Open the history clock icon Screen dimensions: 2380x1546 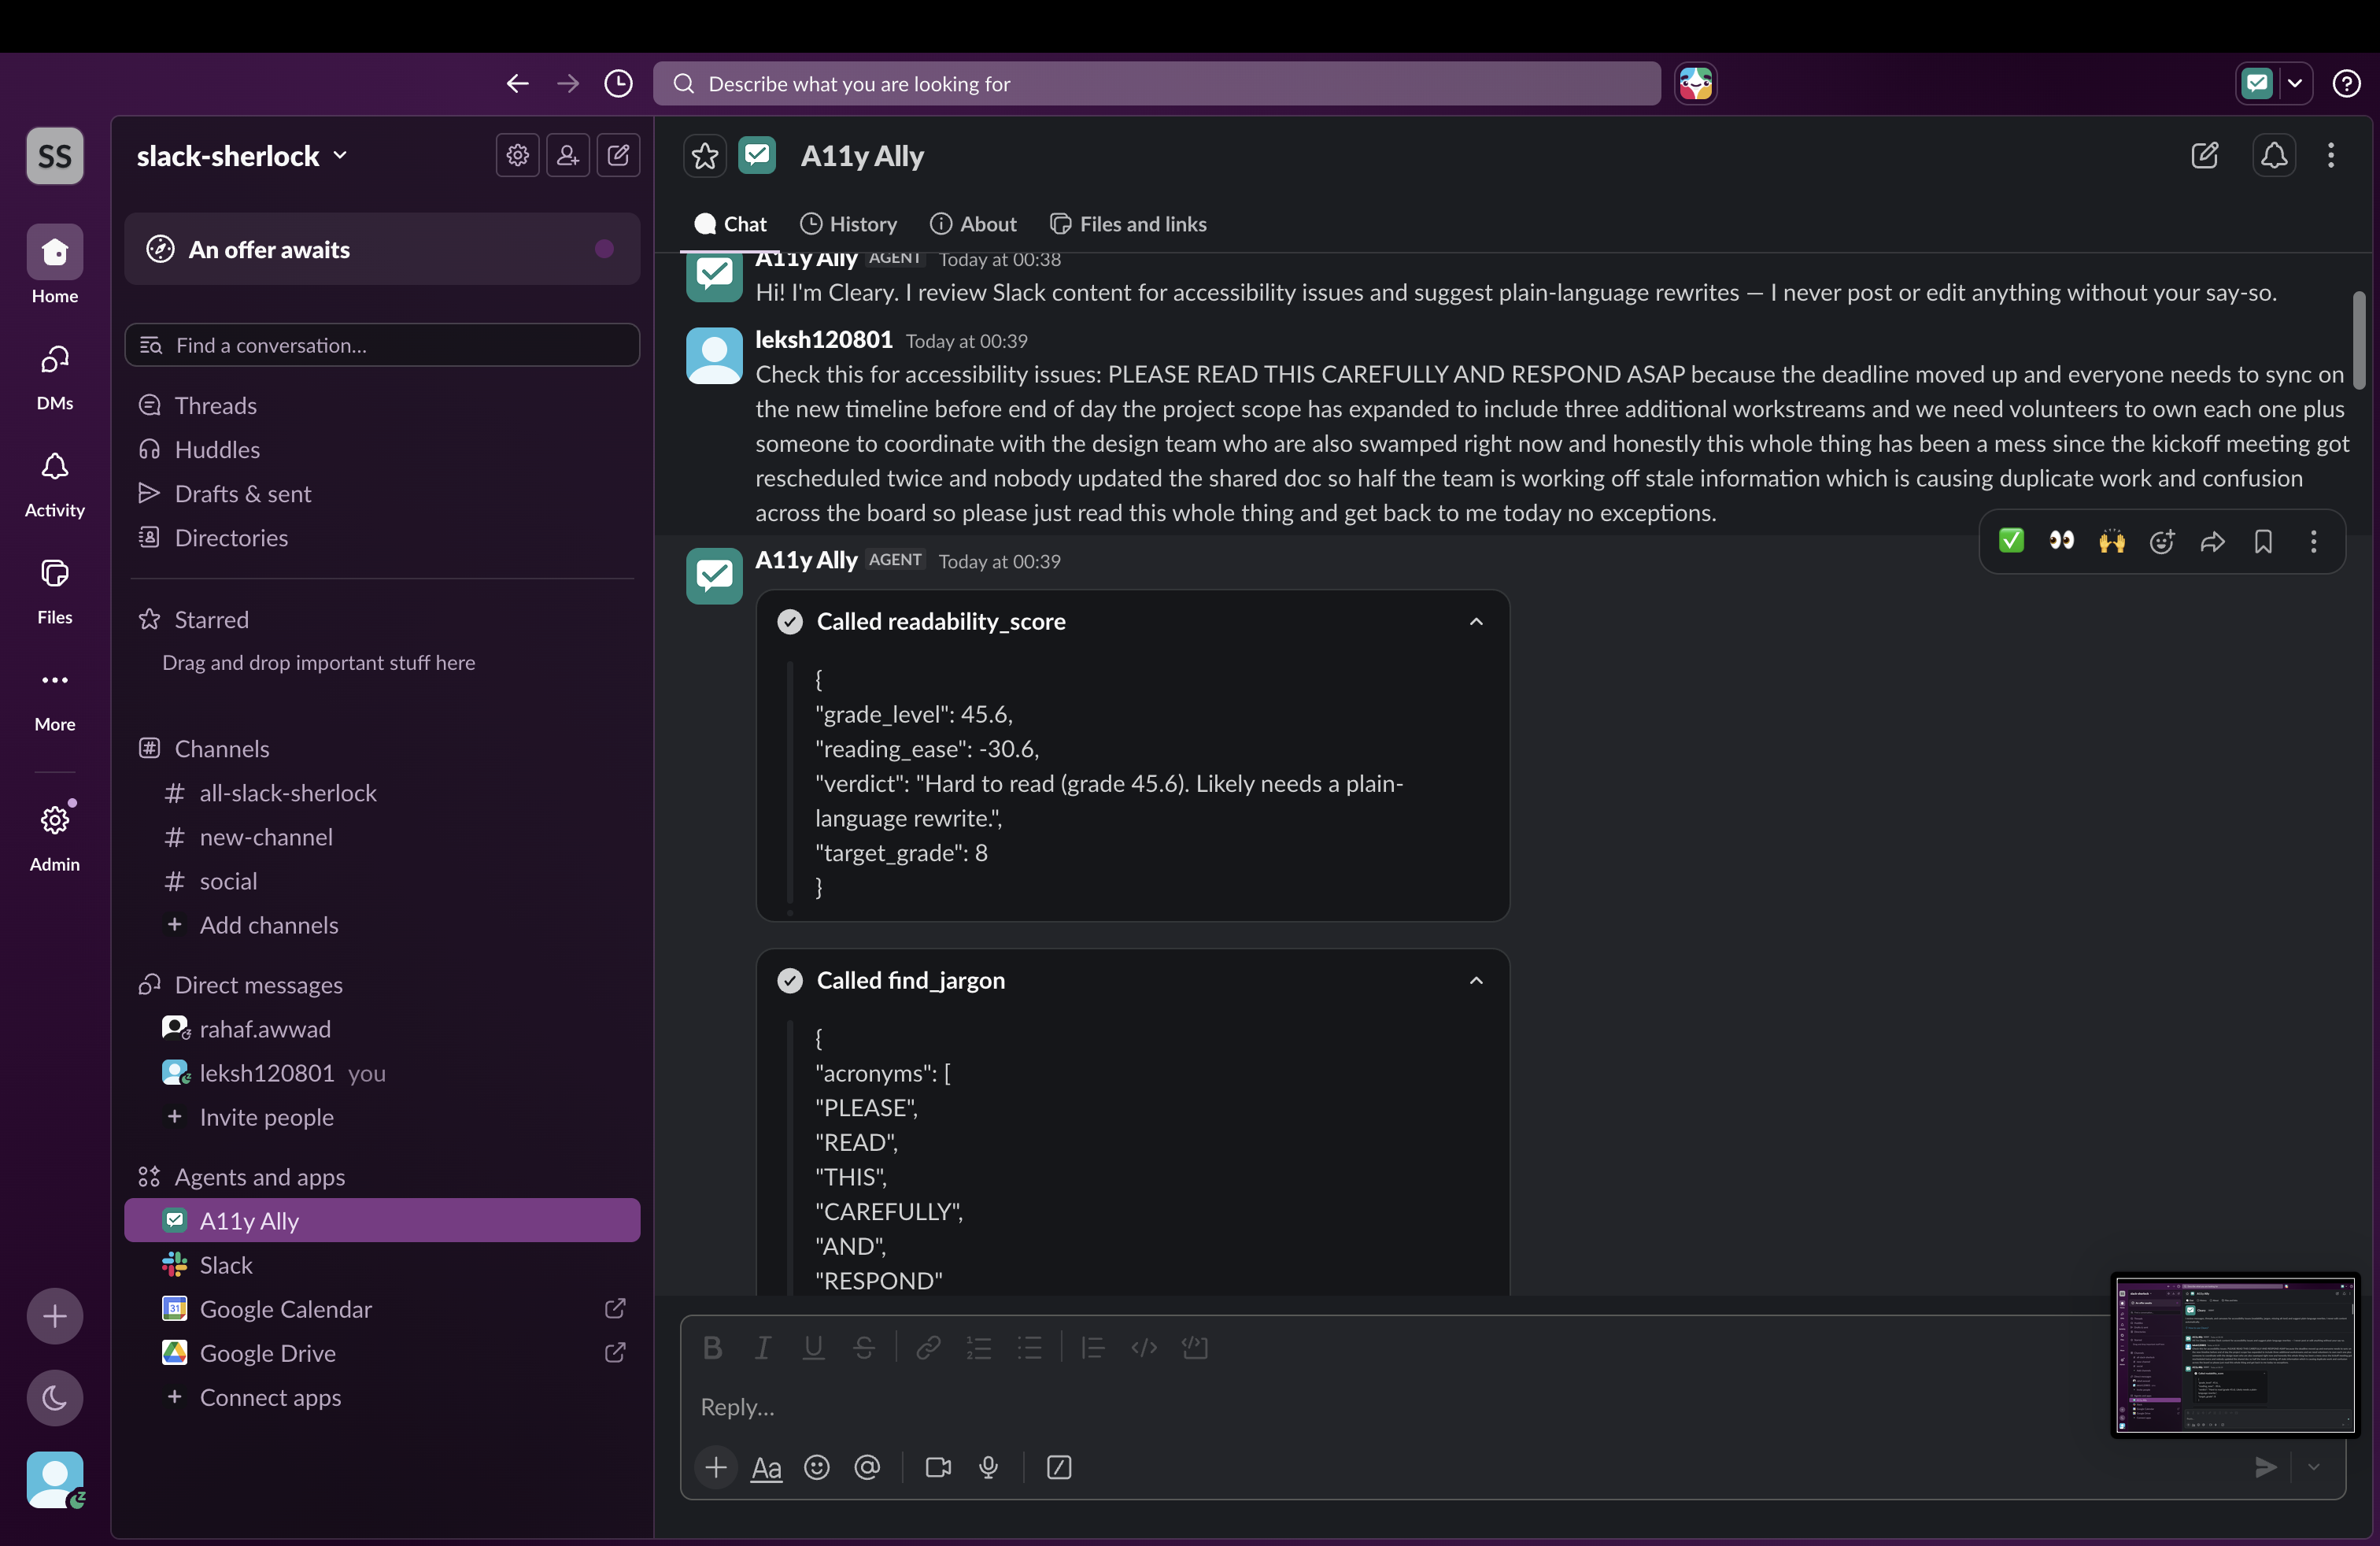619,84
